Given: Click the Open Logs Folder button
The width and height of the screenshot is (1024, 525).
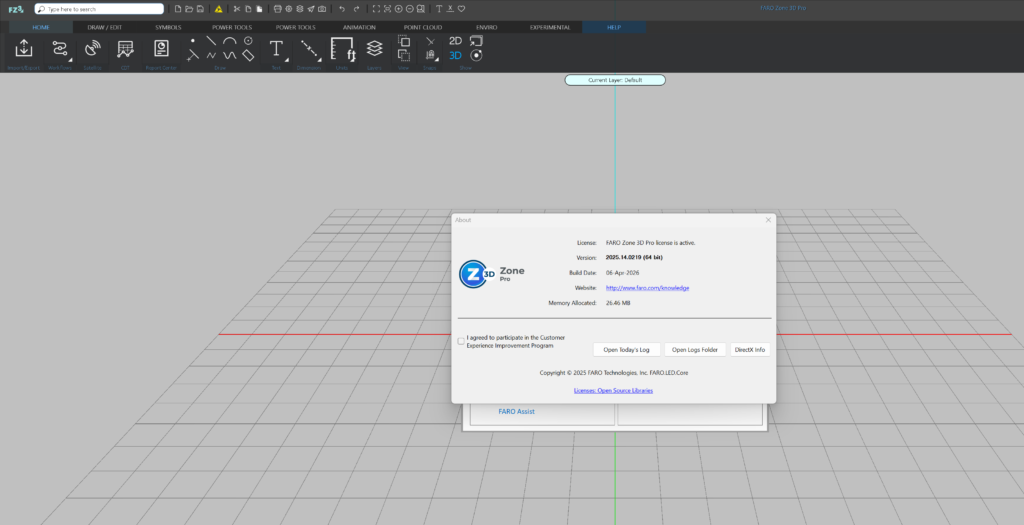Looking at the screenshot, I should (695, 350).
